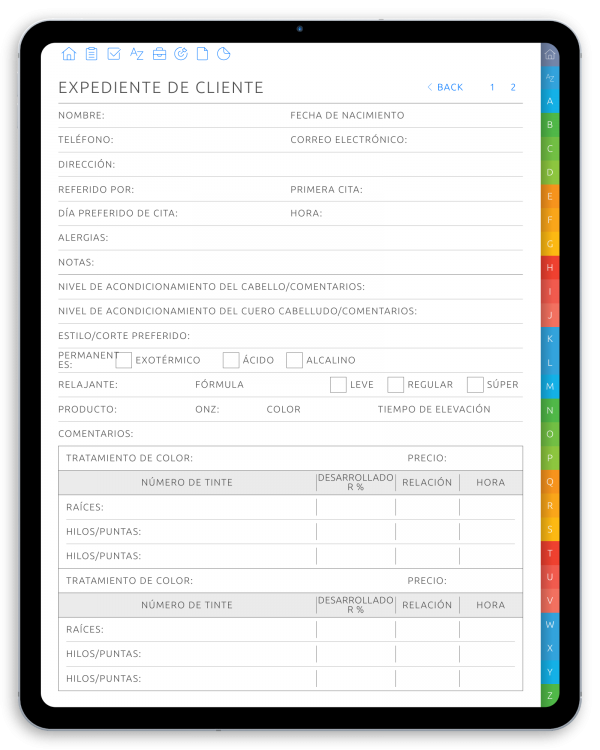600x750 pixels.
Task: Go to letter V tab
Action: point(550,600)
